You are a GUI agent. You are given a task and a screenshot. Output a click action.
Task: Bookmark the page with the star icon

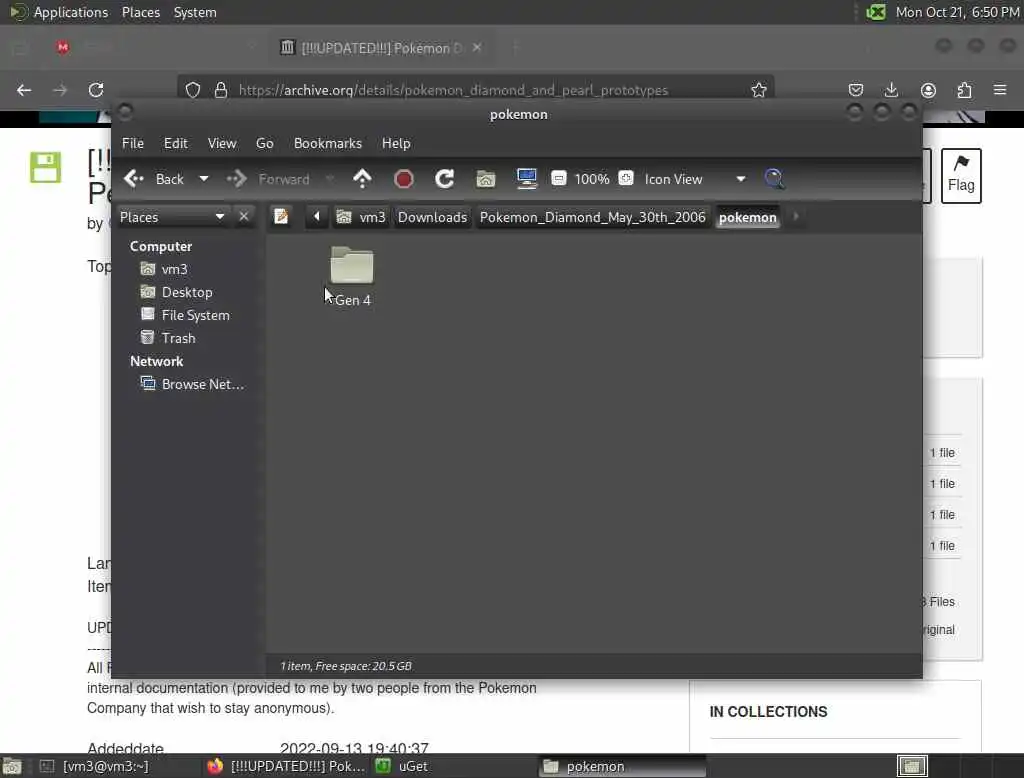click(x=758, y=89)
